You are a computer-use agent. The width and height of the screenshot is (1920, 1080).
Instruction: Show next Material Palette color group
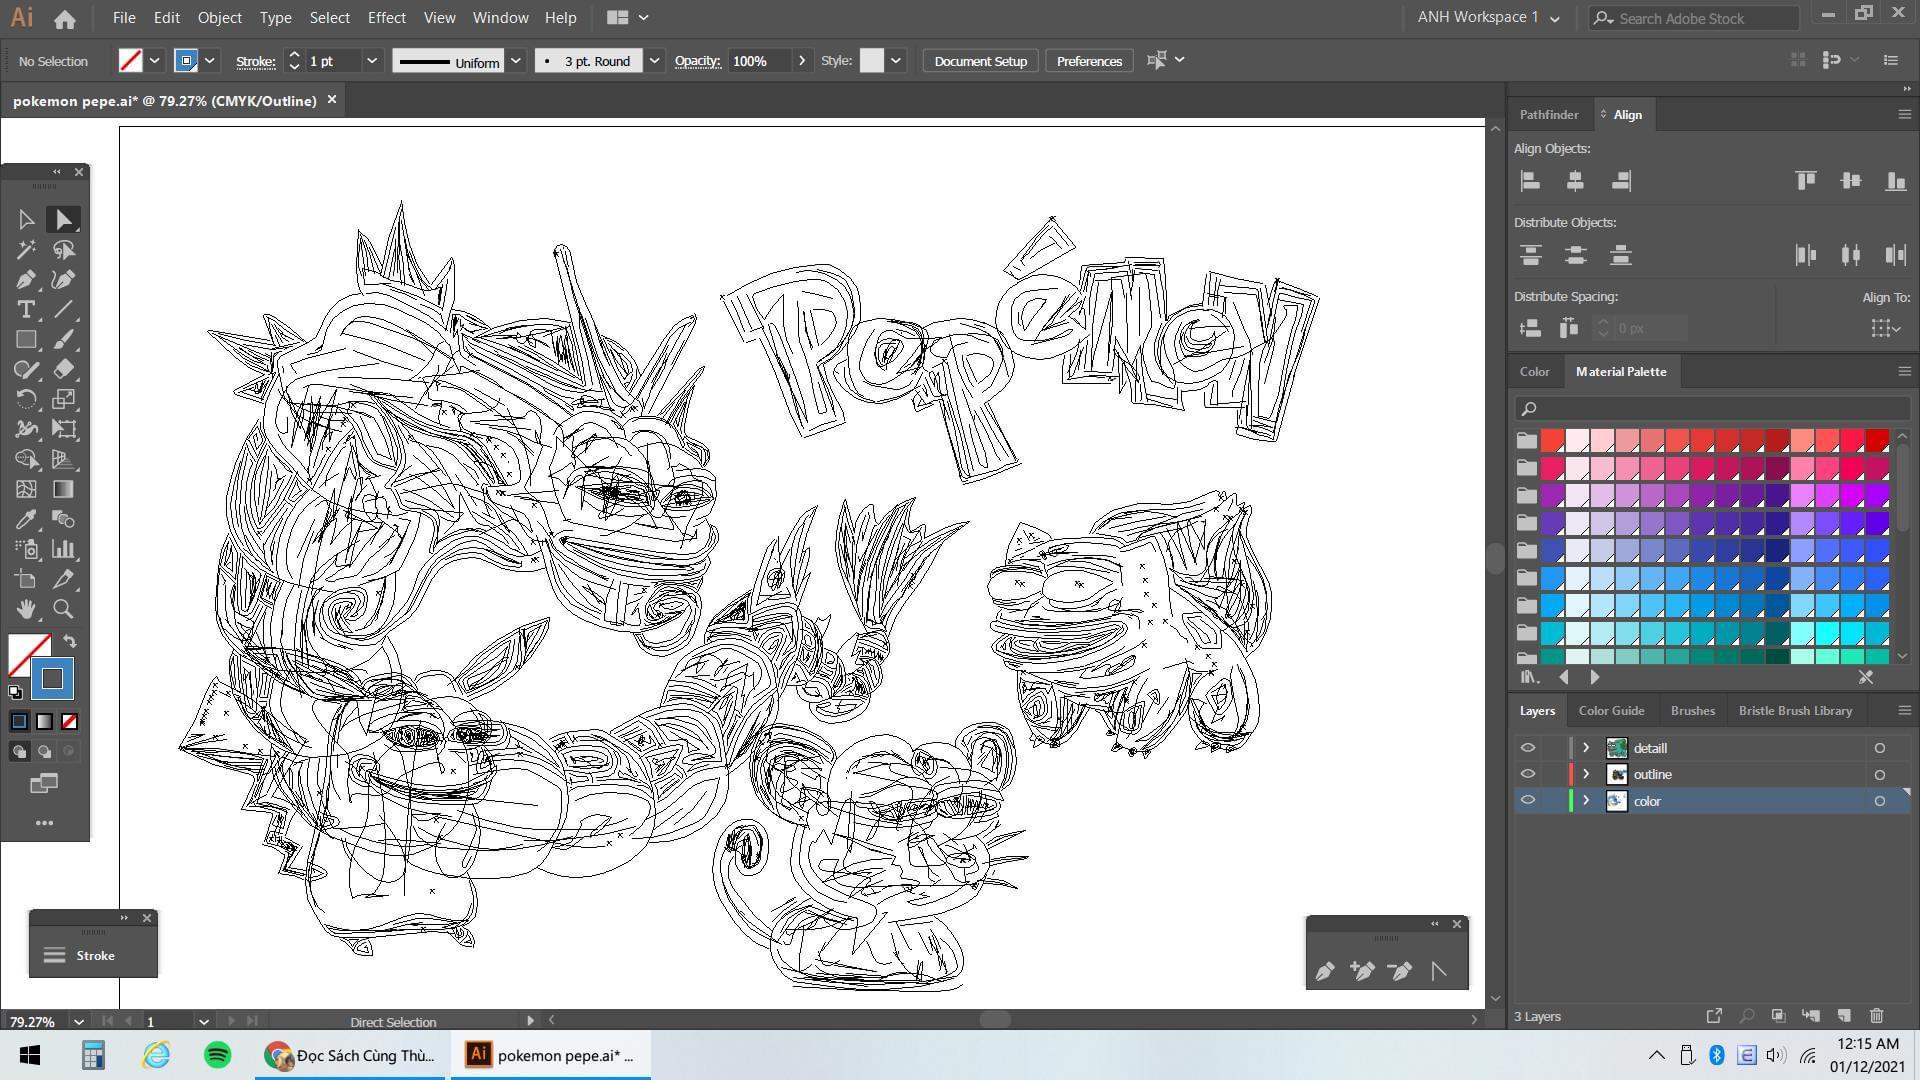(1594, 677)
